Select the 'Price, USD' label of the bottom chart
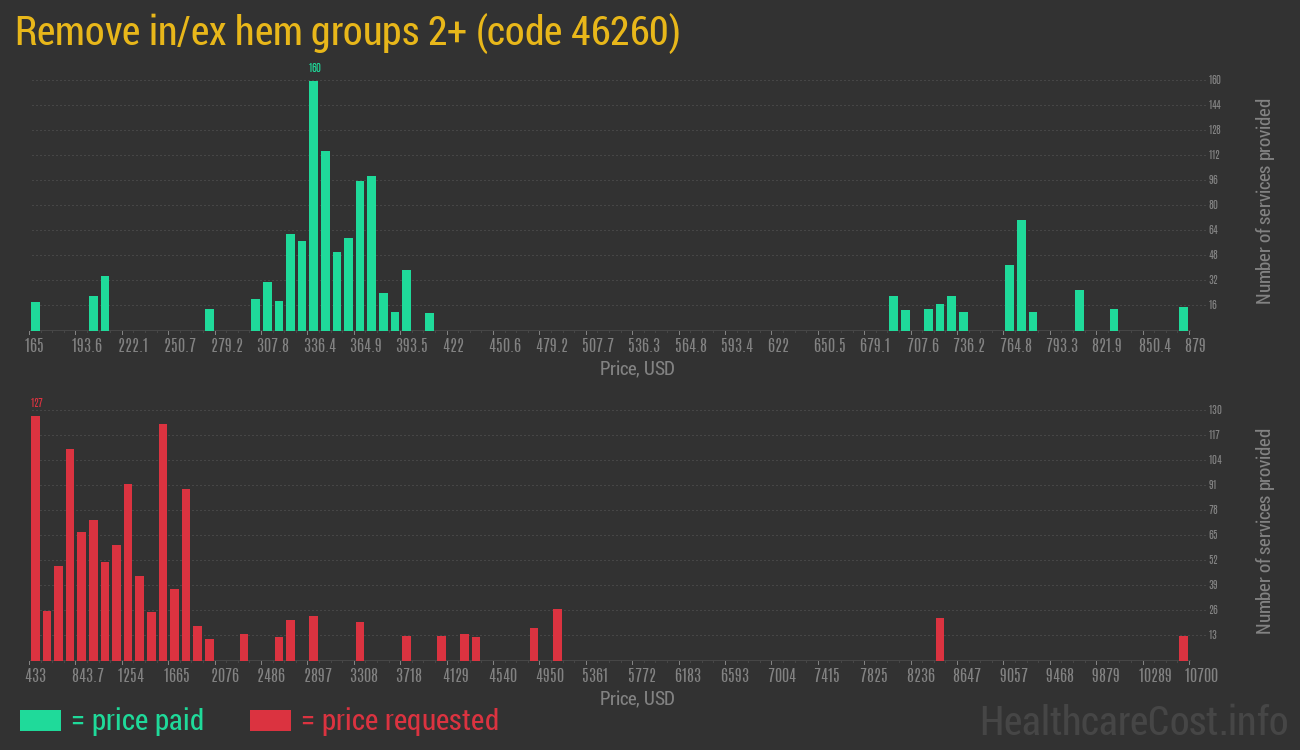 pyautogui.click(x=636, y=699)
